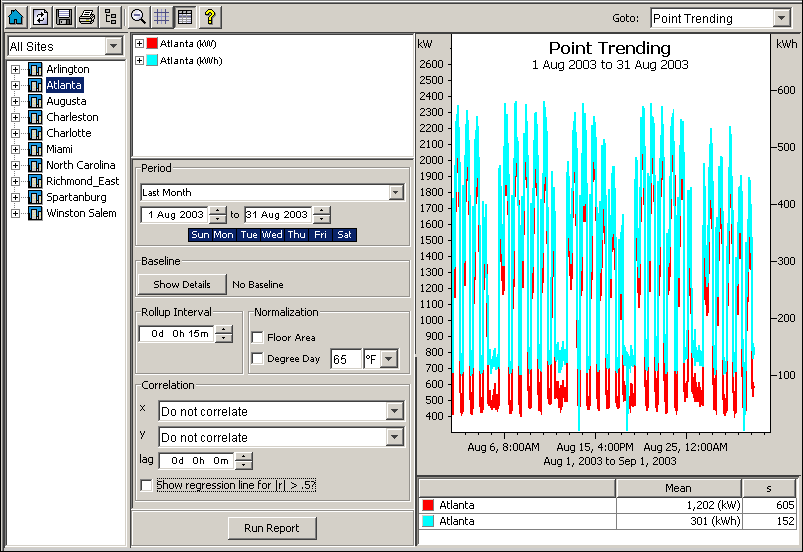
Task: Check the Show regression line option
Action: (147, 486)
